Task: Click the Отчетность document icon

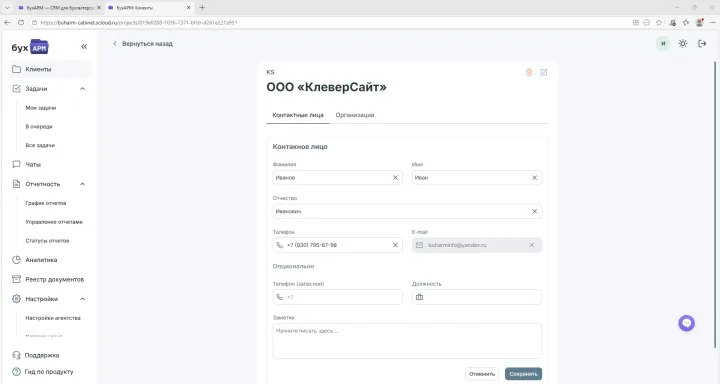Action: click(17, 184)
